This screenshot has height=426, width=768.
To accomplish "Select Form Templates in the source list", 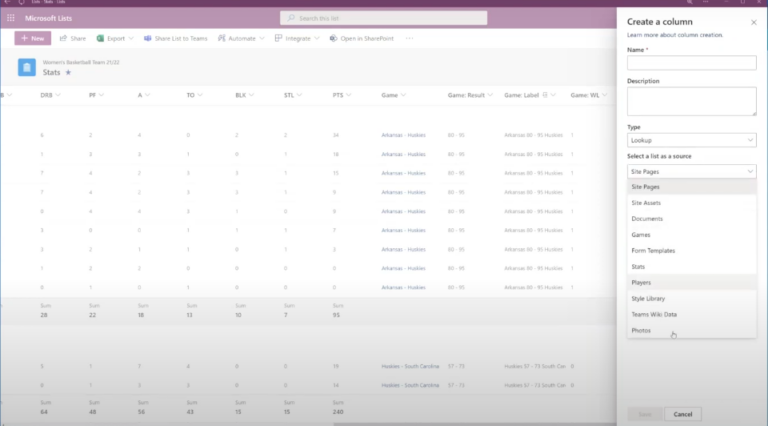I will pos(692,251).
